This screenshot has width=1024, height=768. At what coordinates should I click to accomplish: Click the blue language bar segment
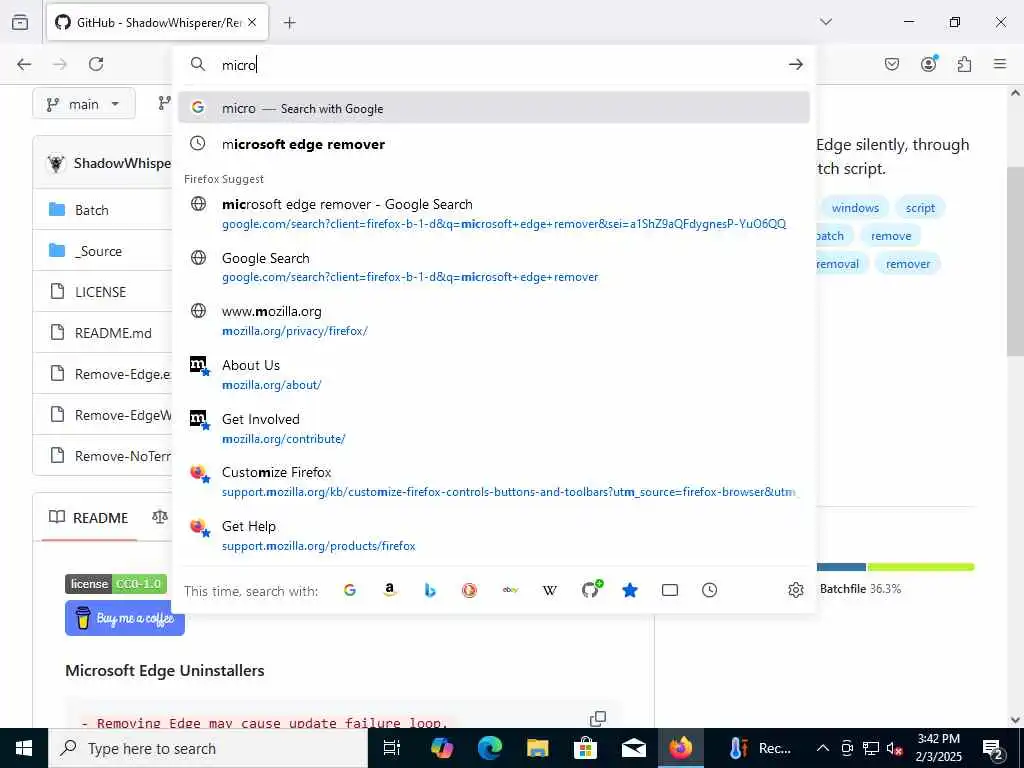(841, 567)
